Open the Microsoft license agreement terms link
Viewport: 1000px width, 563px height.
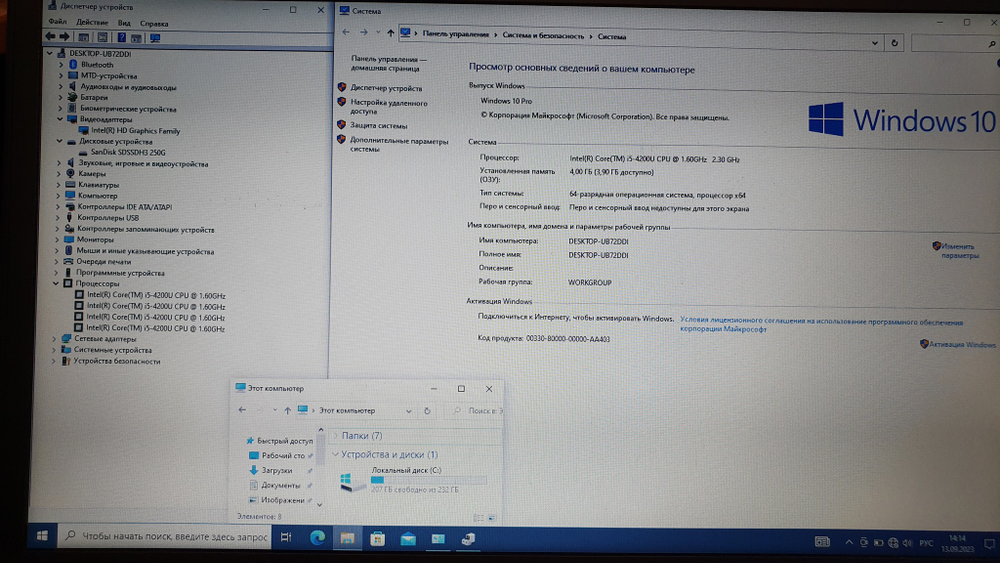[821, 325]
